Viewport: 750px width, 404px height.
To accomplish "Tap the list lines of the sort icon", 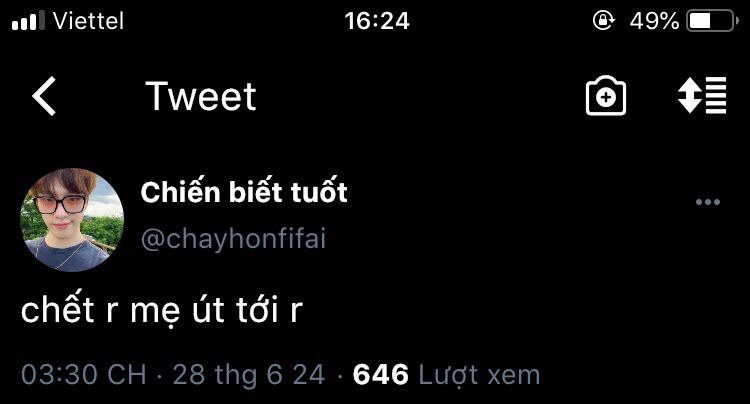I will [716, 95].
